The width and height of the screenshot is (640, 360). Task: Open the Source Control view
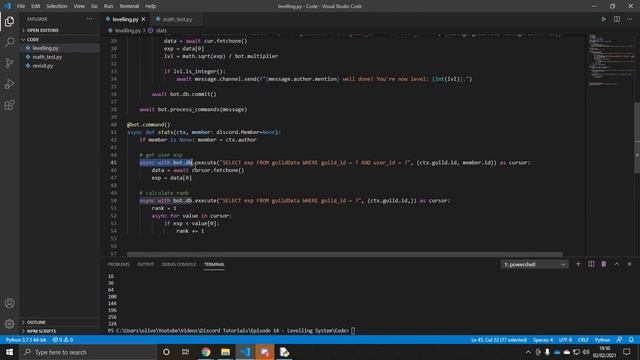[x=9, y=63]
